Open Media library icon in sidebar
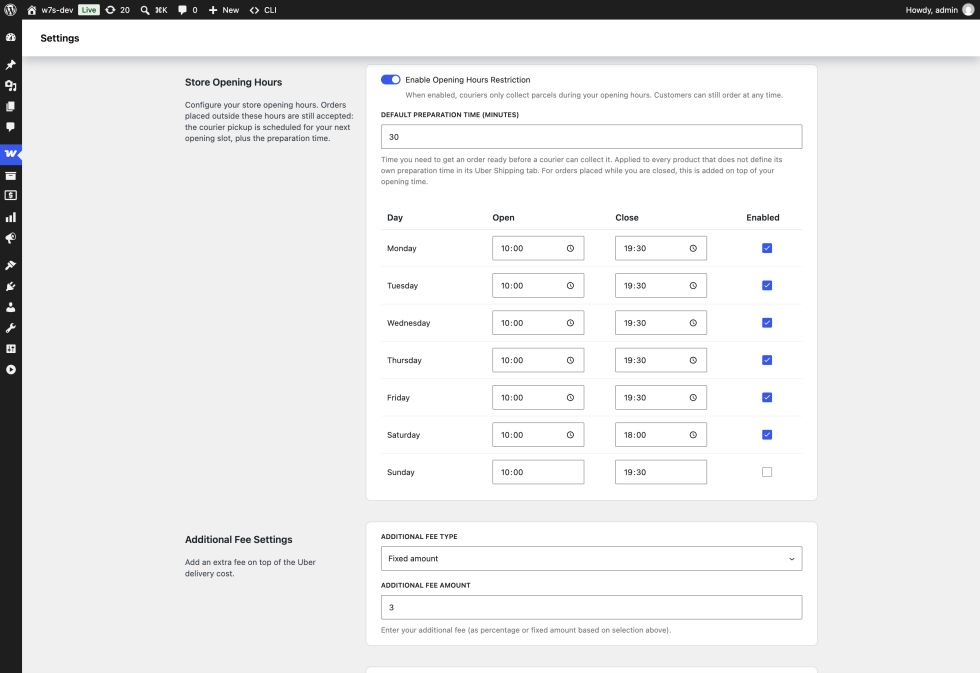The image size is (980, 673). pyautogui.click(x=11, y=86)
